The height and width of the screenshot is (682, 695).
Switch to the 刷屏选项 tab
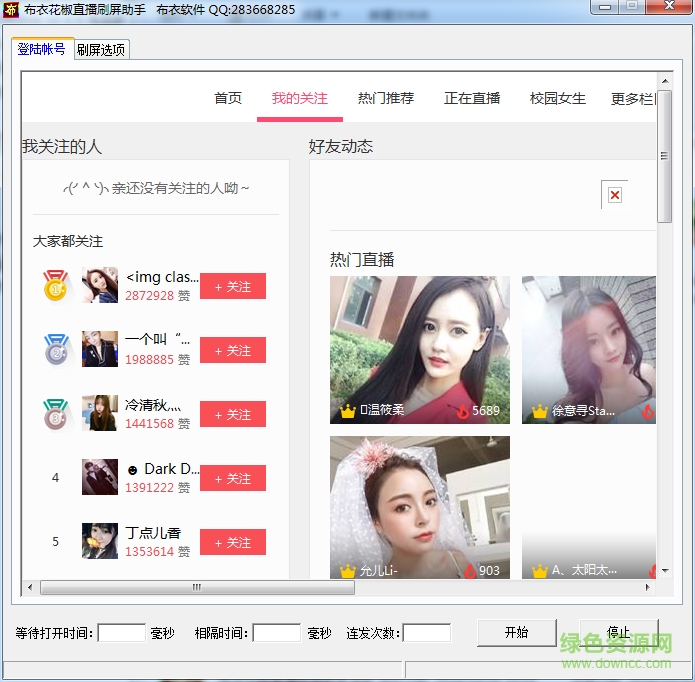click(x=101, y=50)
